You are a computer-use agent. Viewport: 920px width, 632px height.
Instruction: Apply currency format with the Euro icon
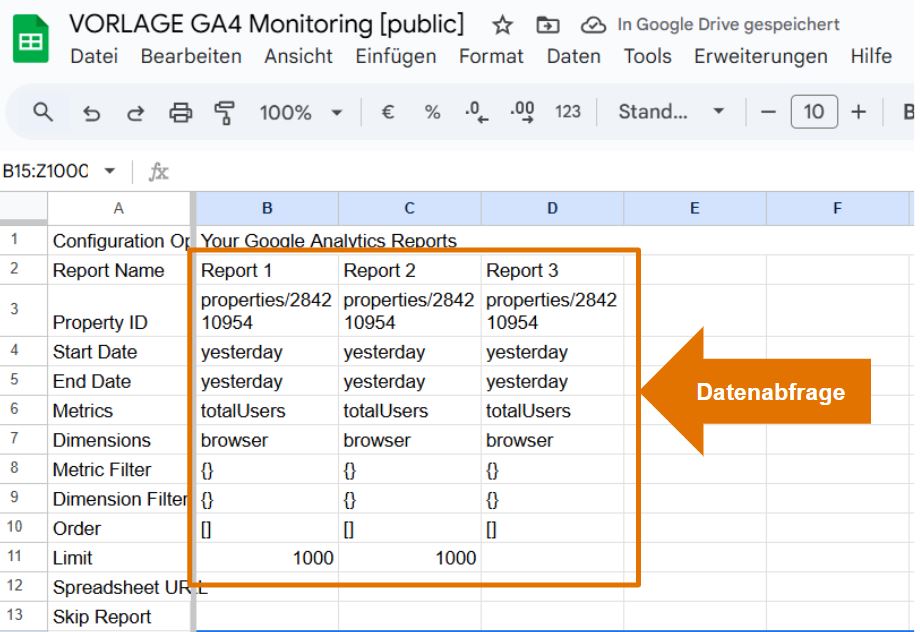click(x=390, y=112)
